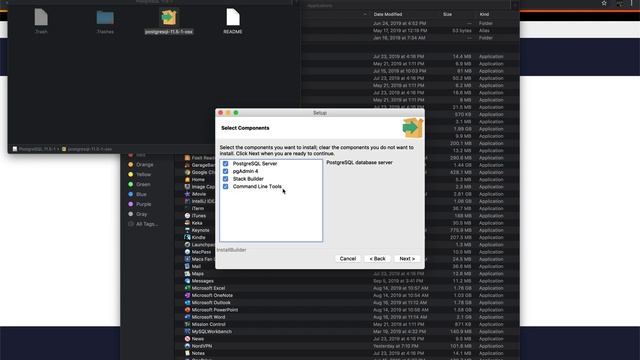Select the Mail app icon in list
This screenshot has width=640, height=360.
[x=187, y=266]
